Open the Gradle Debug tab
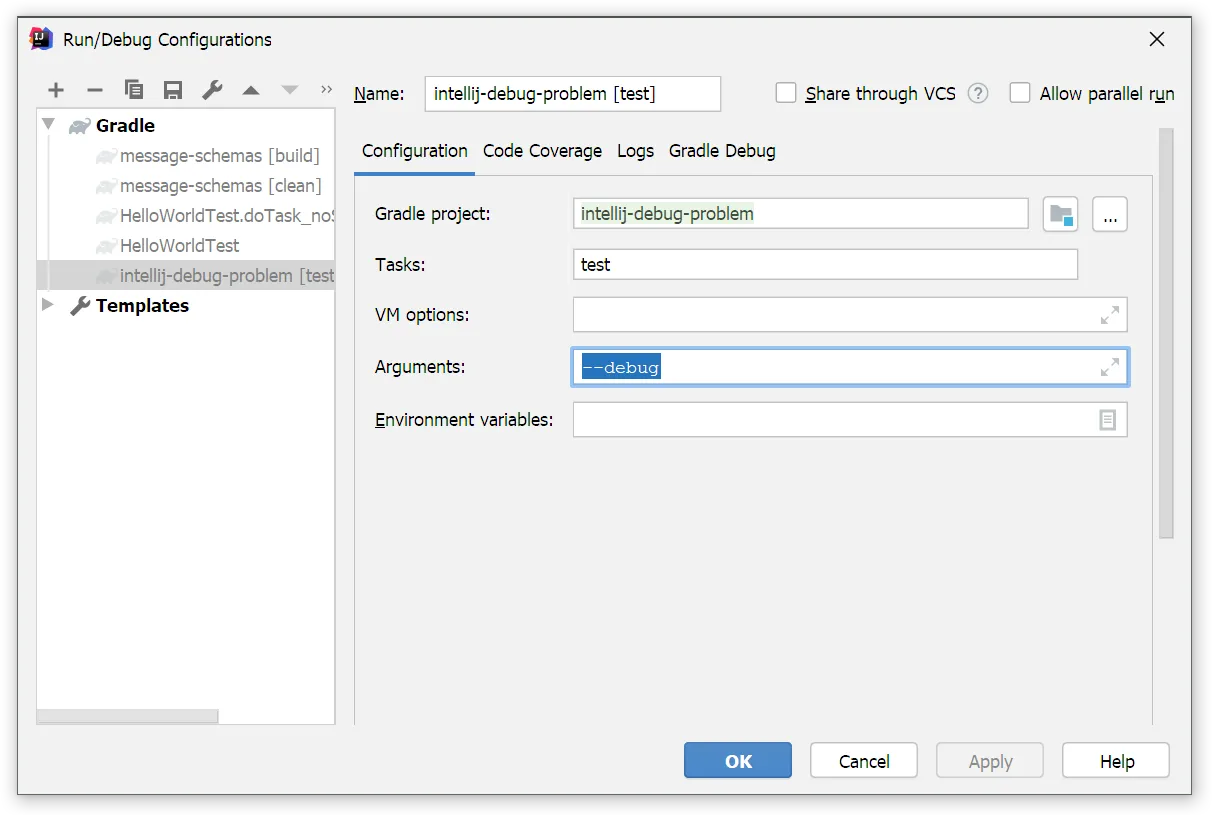This screenshot has width=1212, height=815. click(722, 151)
